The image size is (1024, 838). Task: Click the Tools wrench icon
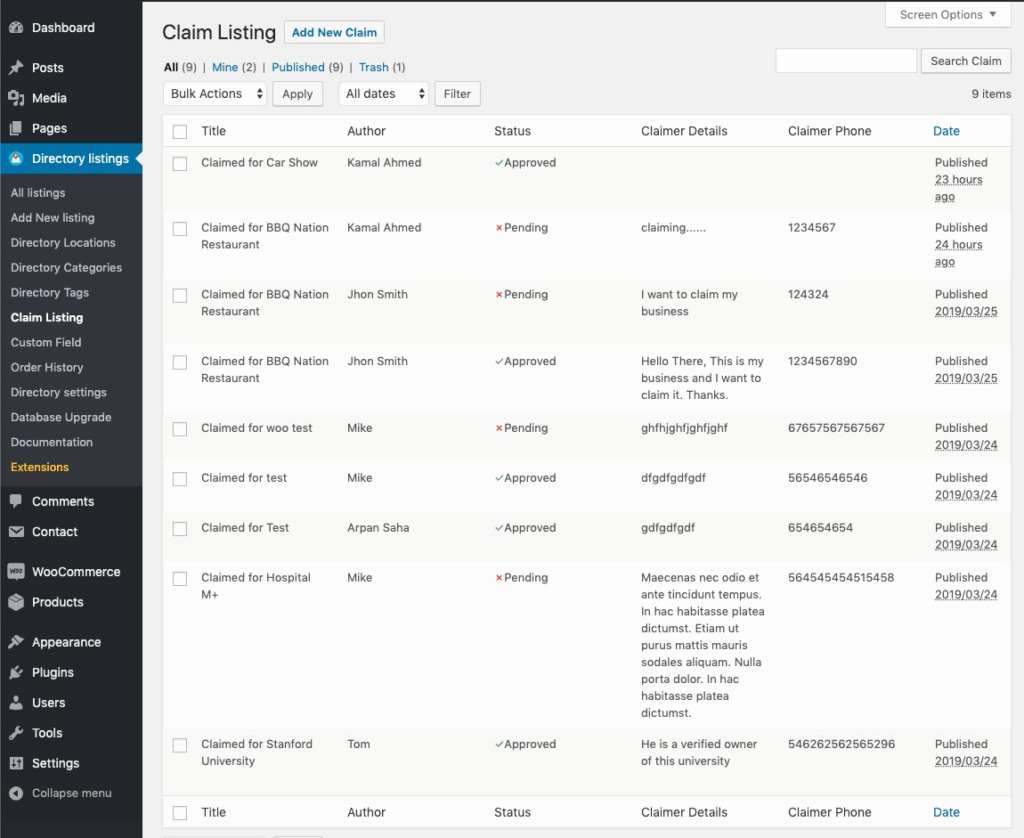click(16, 733)
